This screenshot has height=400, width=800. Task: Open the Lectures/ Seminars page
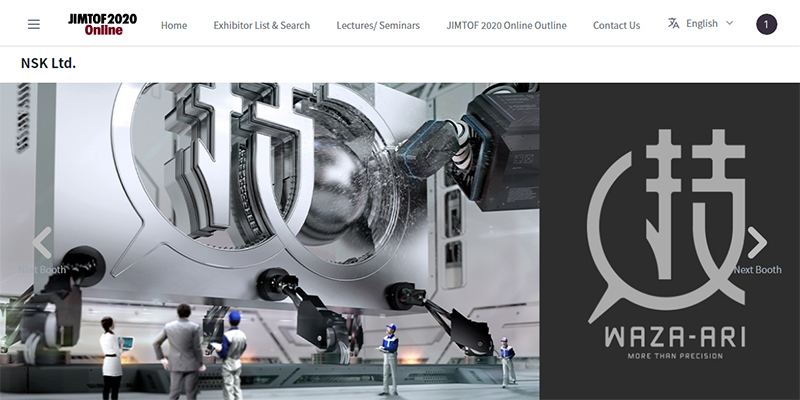[378, 25]
